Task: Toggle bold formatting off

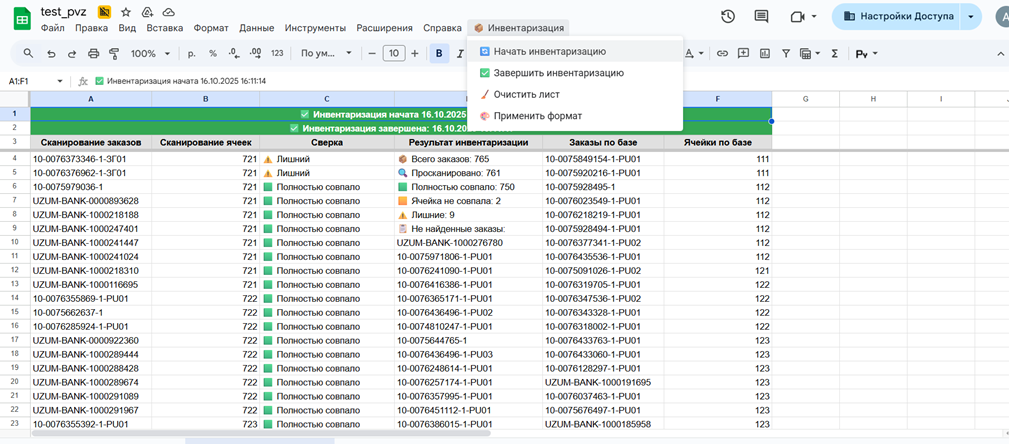Action: click(x=439, y=53)
